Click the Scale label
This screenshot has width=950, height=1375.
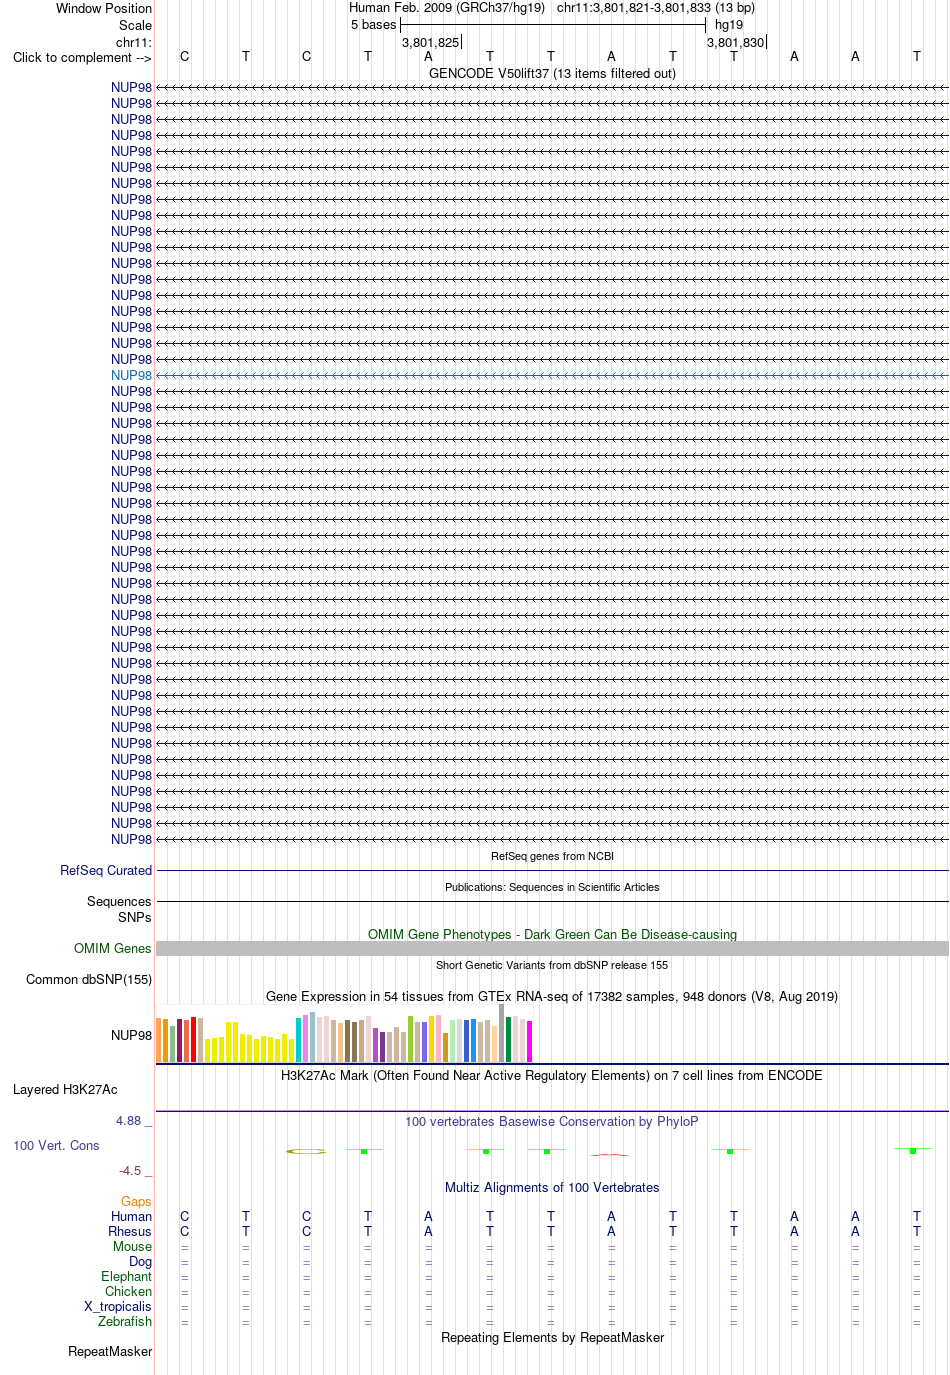pos(136,25)
